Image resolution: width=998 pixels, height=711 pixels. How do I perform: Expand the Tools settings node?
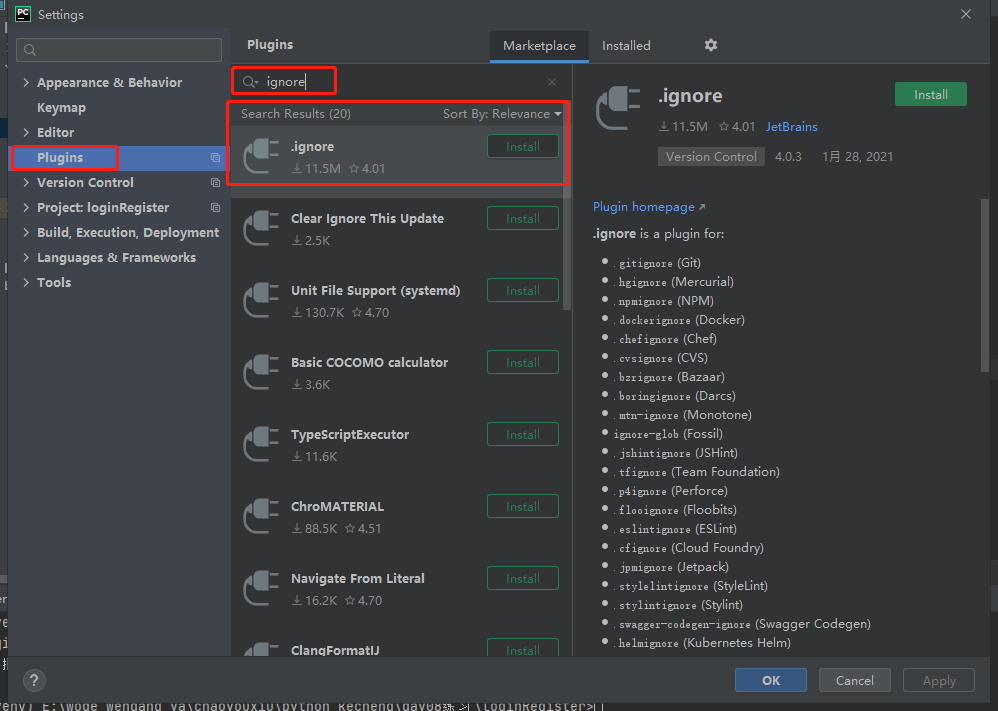point(26,282)
